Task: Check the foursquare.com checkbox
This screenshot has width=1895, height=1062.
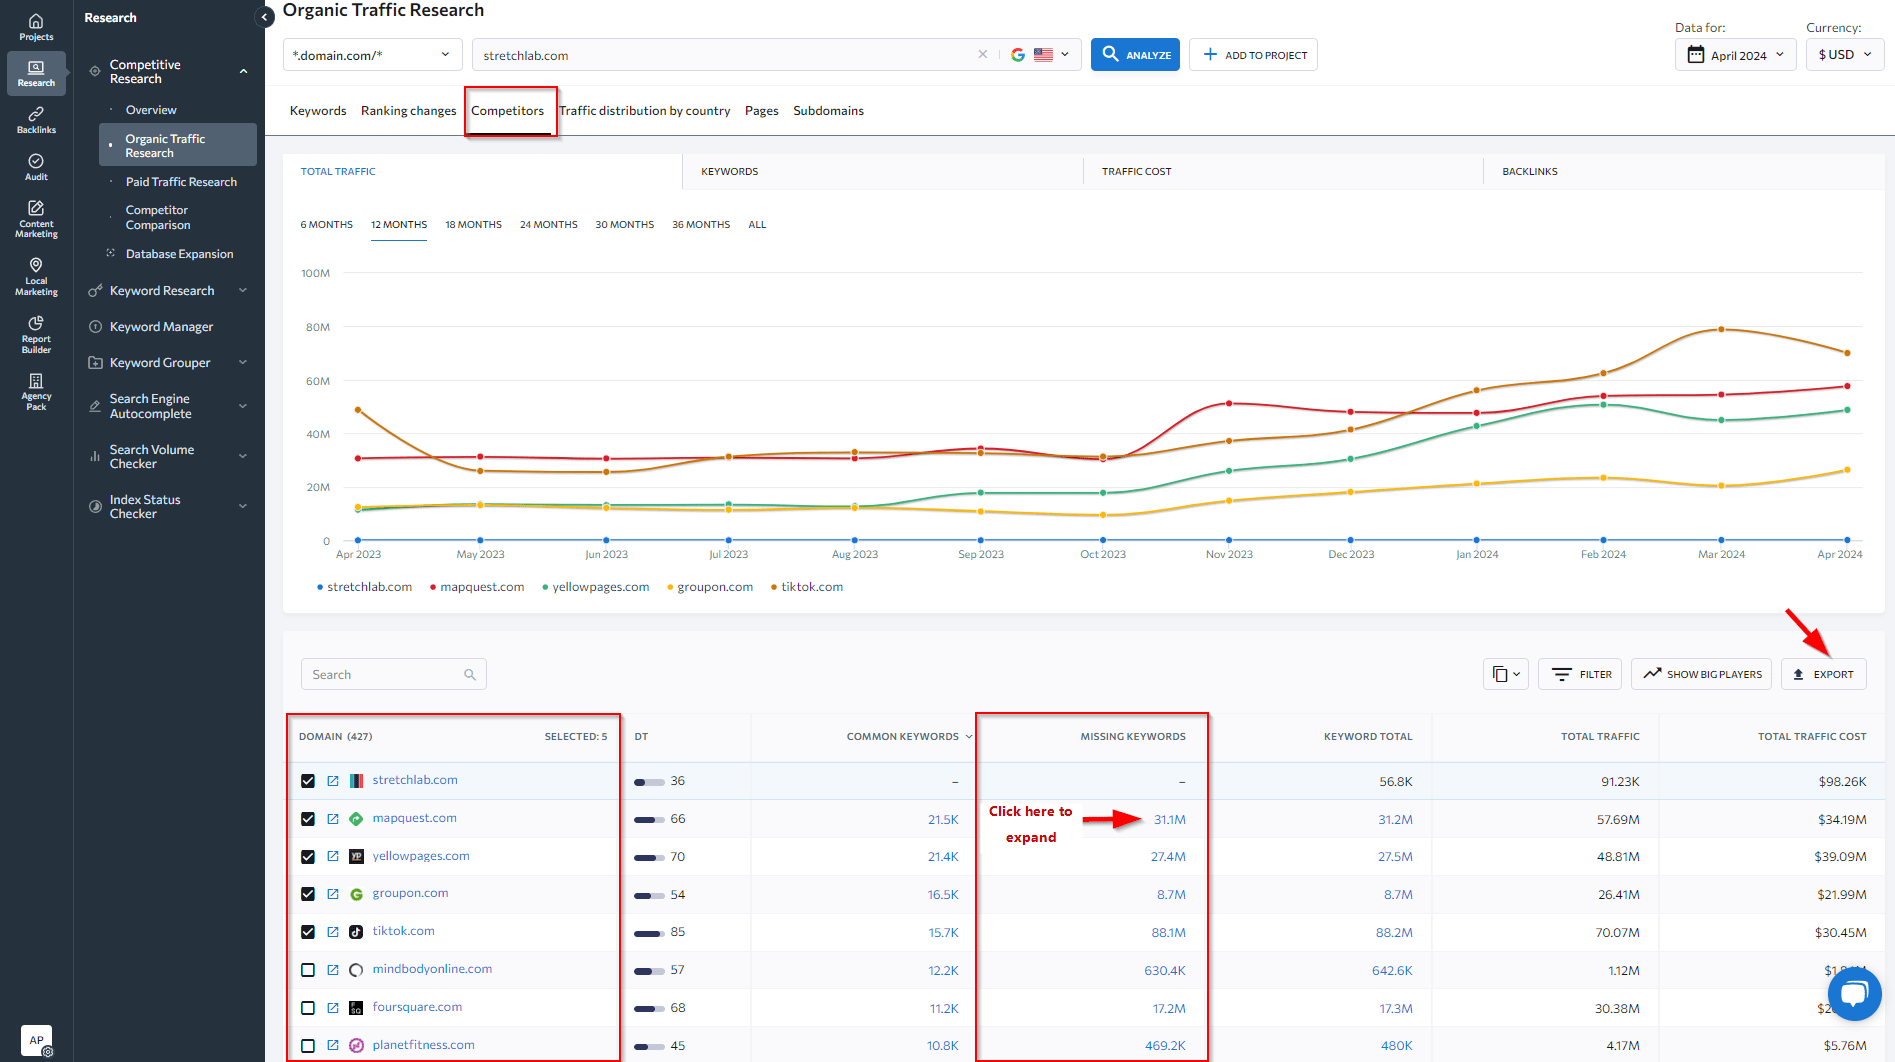Action: coord(308,1008)
